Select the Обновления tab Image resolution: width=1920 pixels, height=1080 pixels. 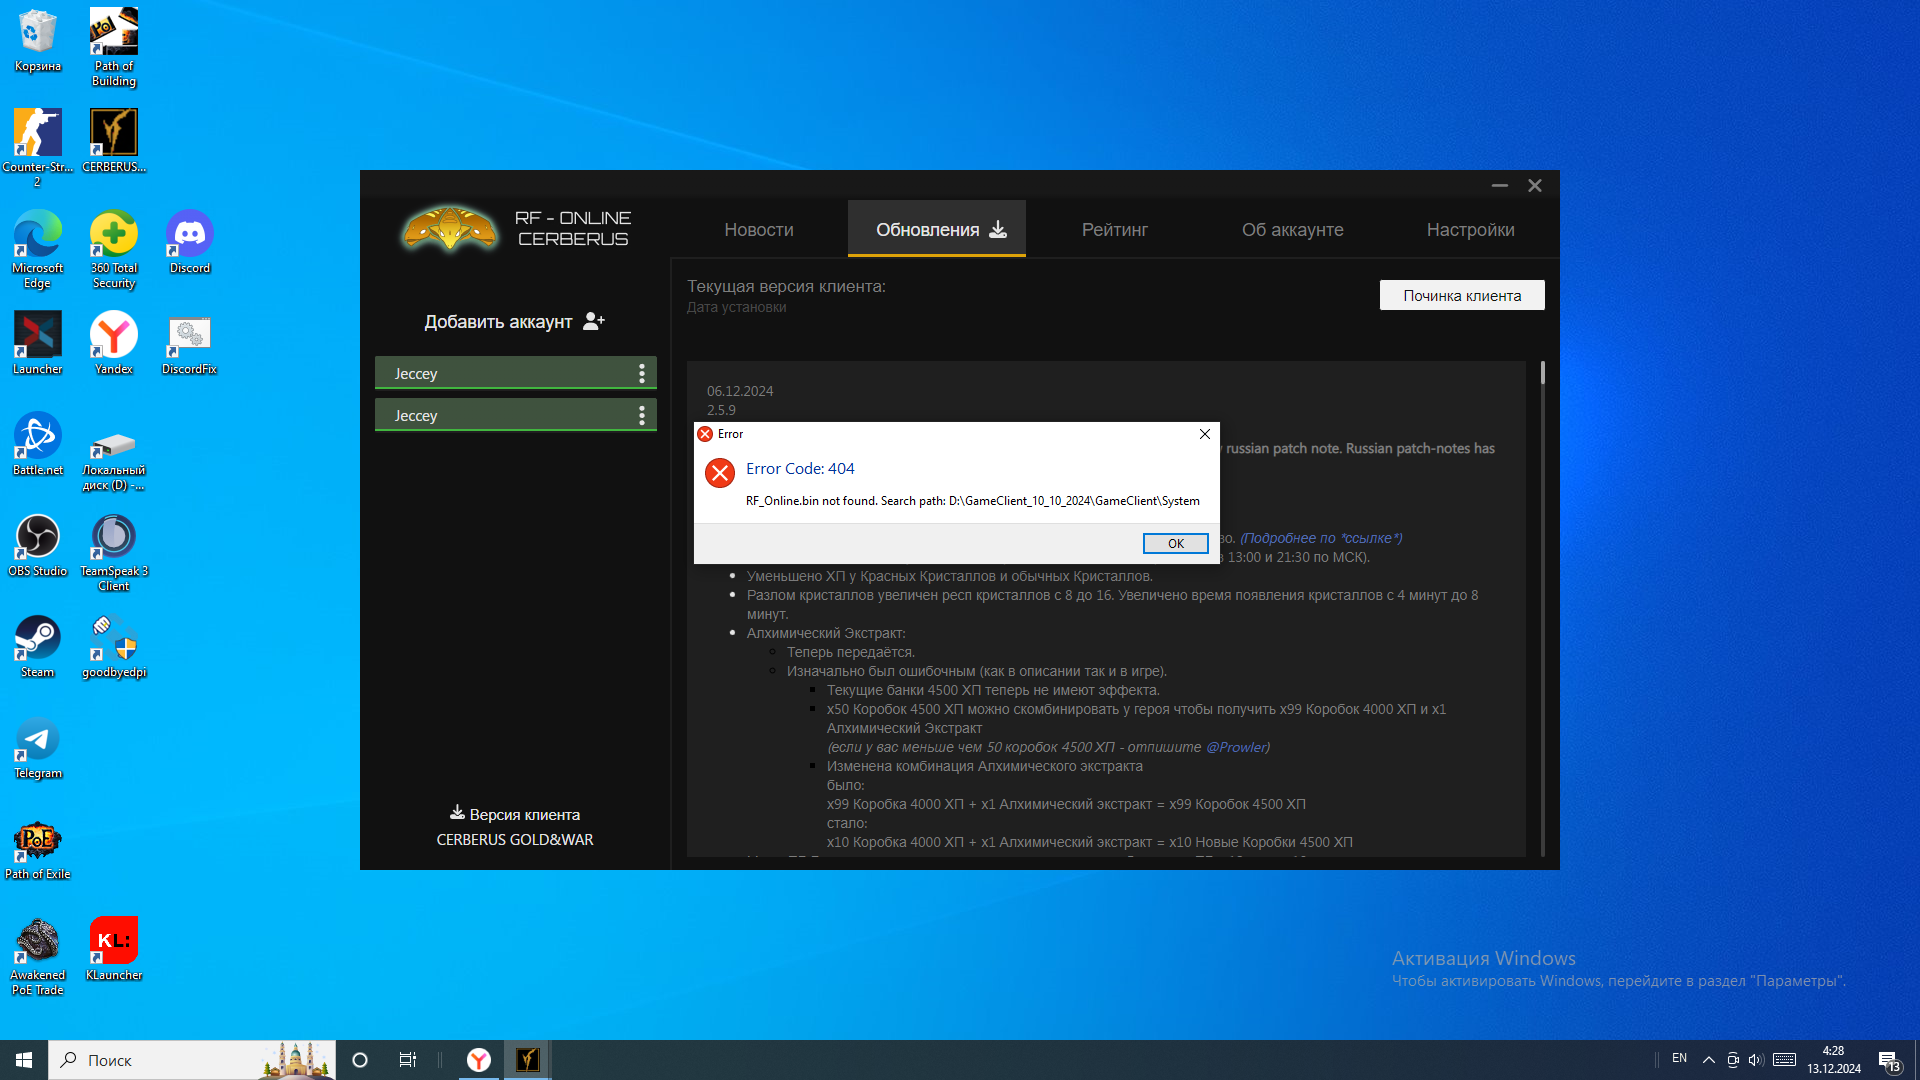coord(937,230)
